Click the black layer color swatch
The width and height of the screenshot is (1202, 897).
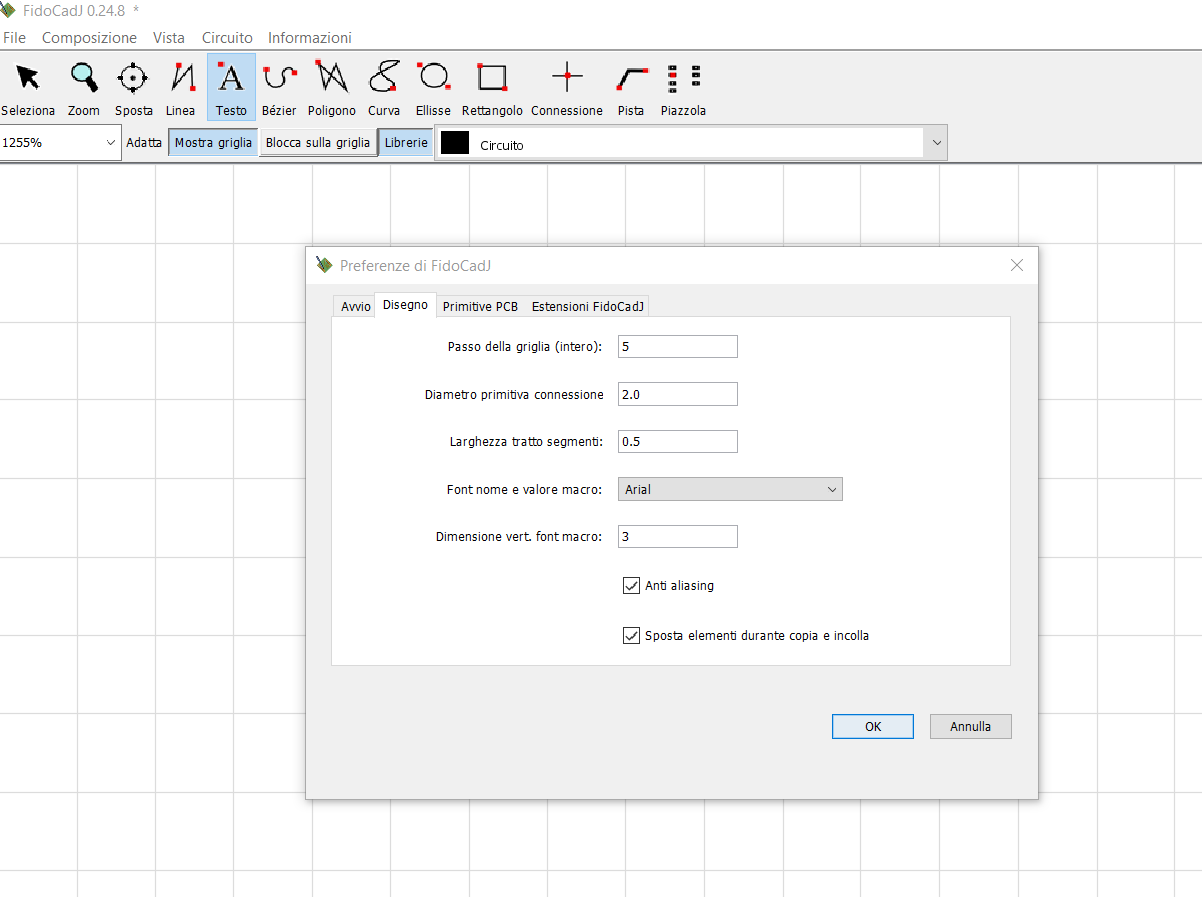point(455,143)
